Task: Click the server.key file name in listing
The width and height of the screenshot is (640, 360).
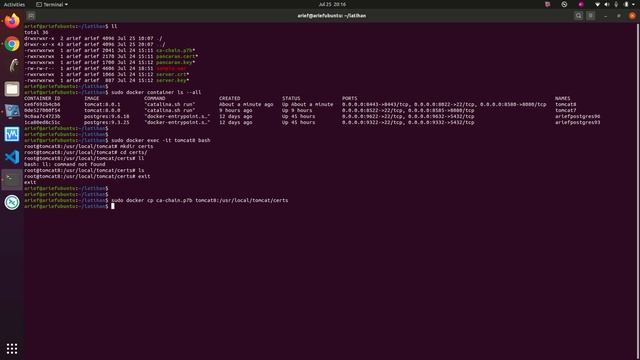Action: pos(171,80)
